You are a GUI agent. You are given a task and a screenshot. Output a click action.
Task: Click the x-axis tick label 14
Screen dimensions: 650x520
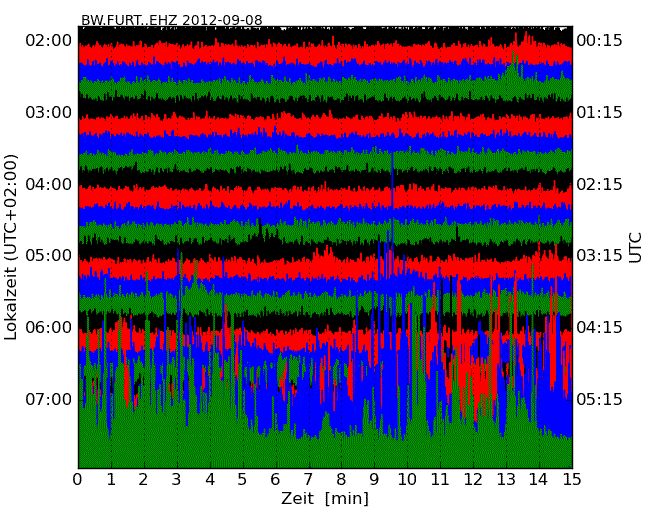539,480
